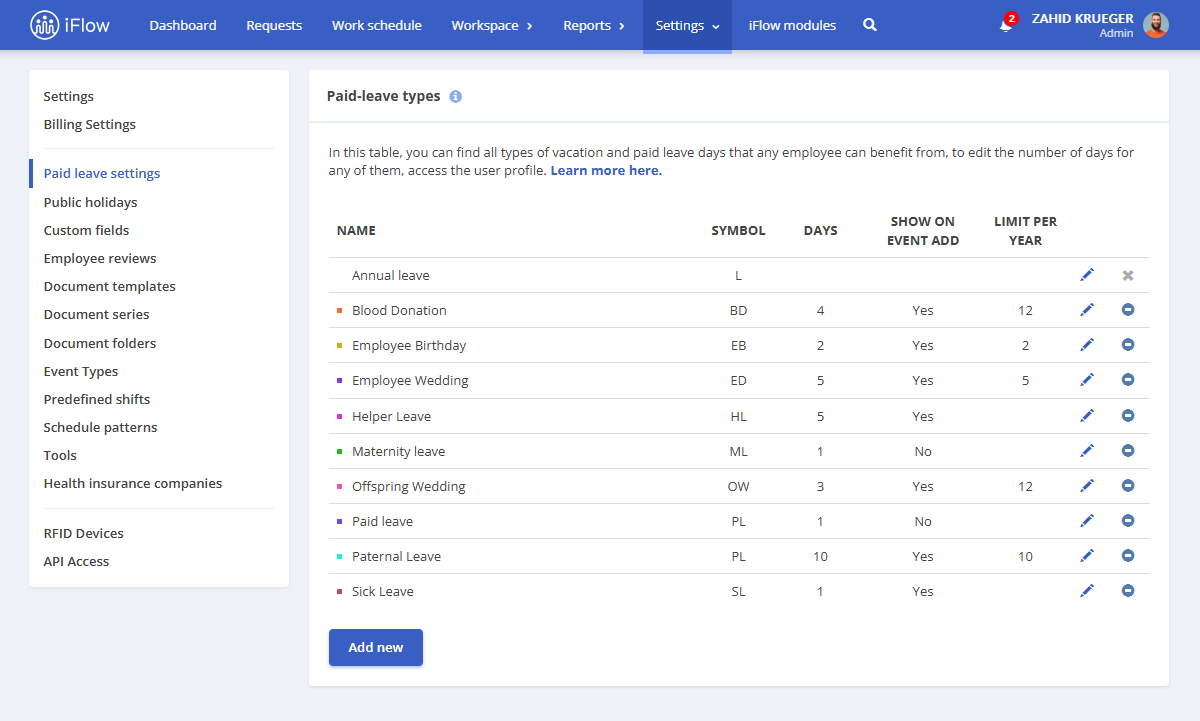Open Schedule patterns
This screenshot has width=1200, height=721.
tap(101, 428)
